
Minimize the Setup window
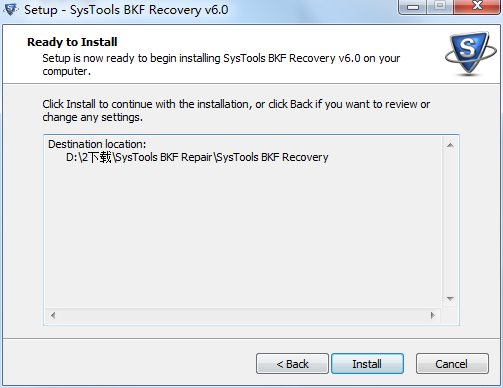click(x=413, y=7)
